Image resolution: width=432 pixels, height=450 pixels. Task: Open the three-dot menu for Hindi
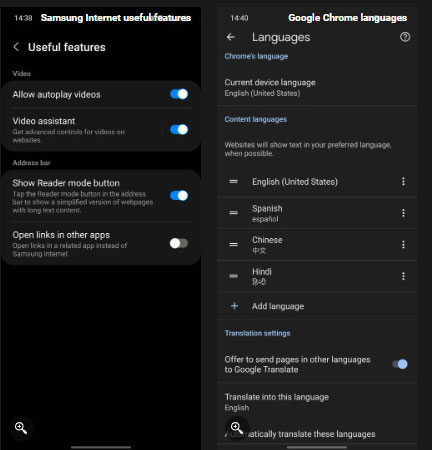coord(403,276)
